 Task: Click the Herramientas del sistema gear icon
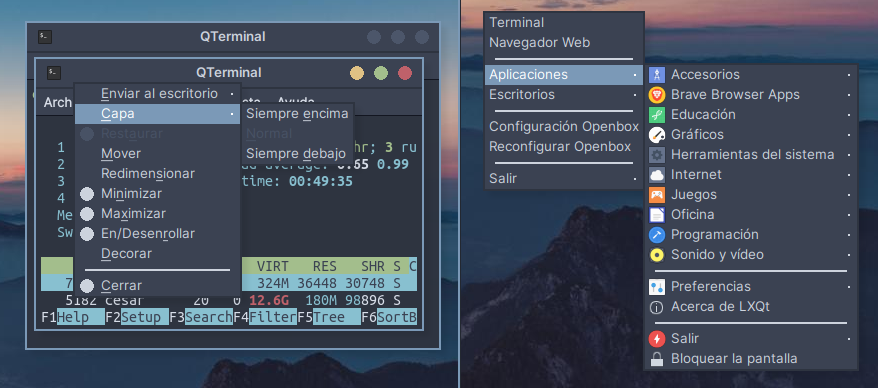click(x=656, y=155)
